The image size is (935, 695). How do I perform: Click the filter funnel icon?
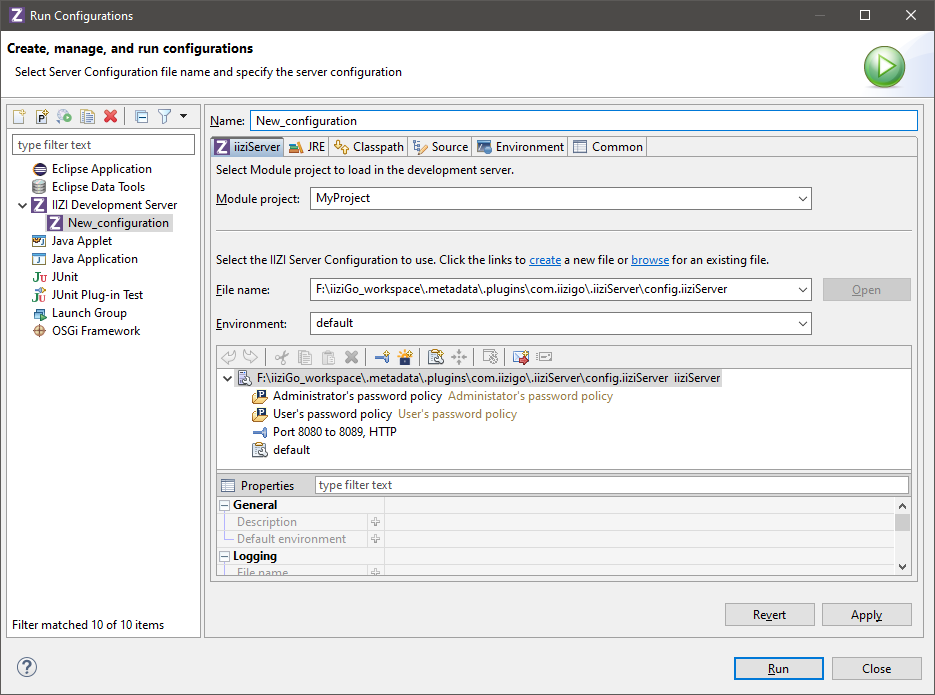click(165, 116)
